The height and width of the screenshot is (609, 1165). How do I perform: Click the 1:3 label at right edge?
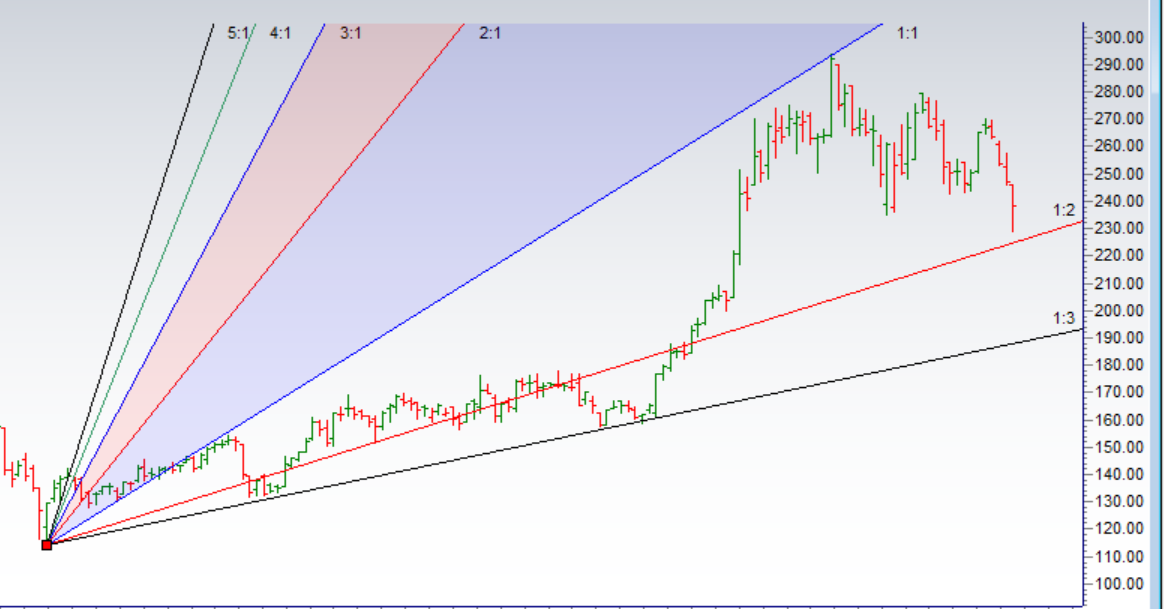[1063, 318]
